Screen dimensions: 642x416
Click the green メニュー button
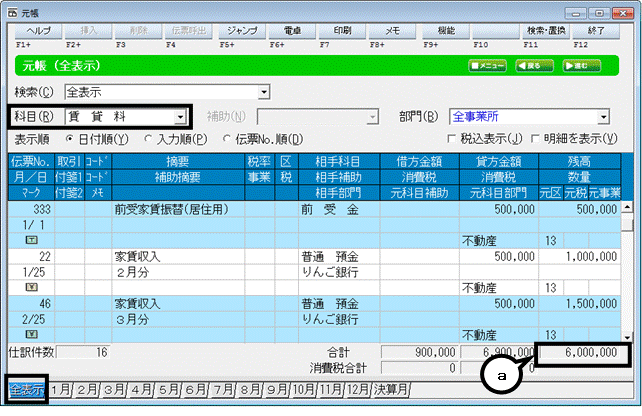click(x=487, y=66)
